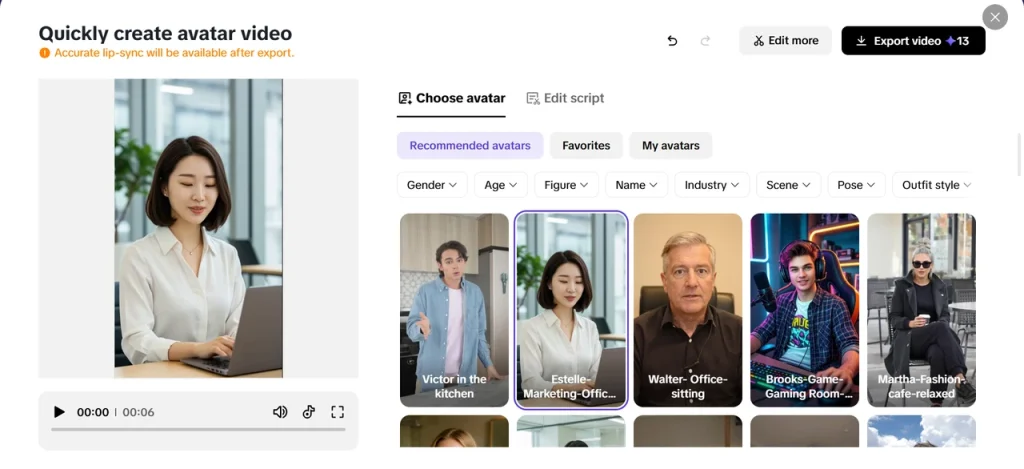Click the TikTok icon in player
The width and height of the screenshot is (1024, 469).
point(309,412)
